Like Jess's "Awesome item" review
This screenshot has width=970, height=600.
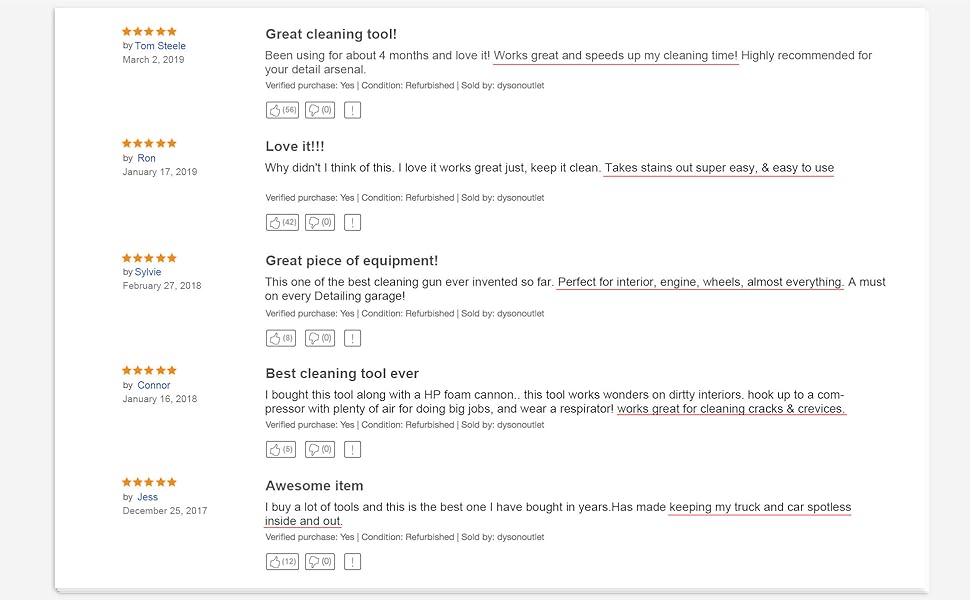[281, 562]
